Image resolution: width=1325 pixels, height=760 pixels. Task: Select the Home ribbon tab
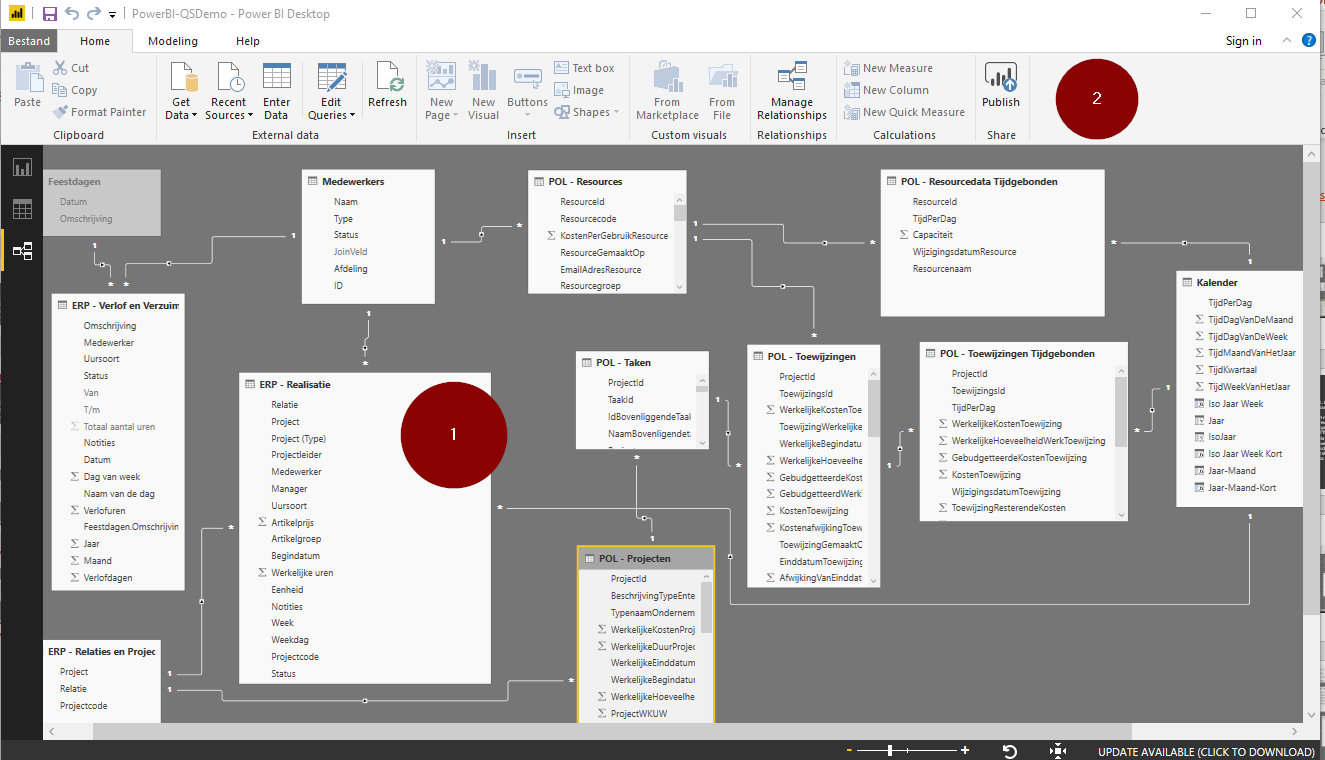tap(95, 41)
